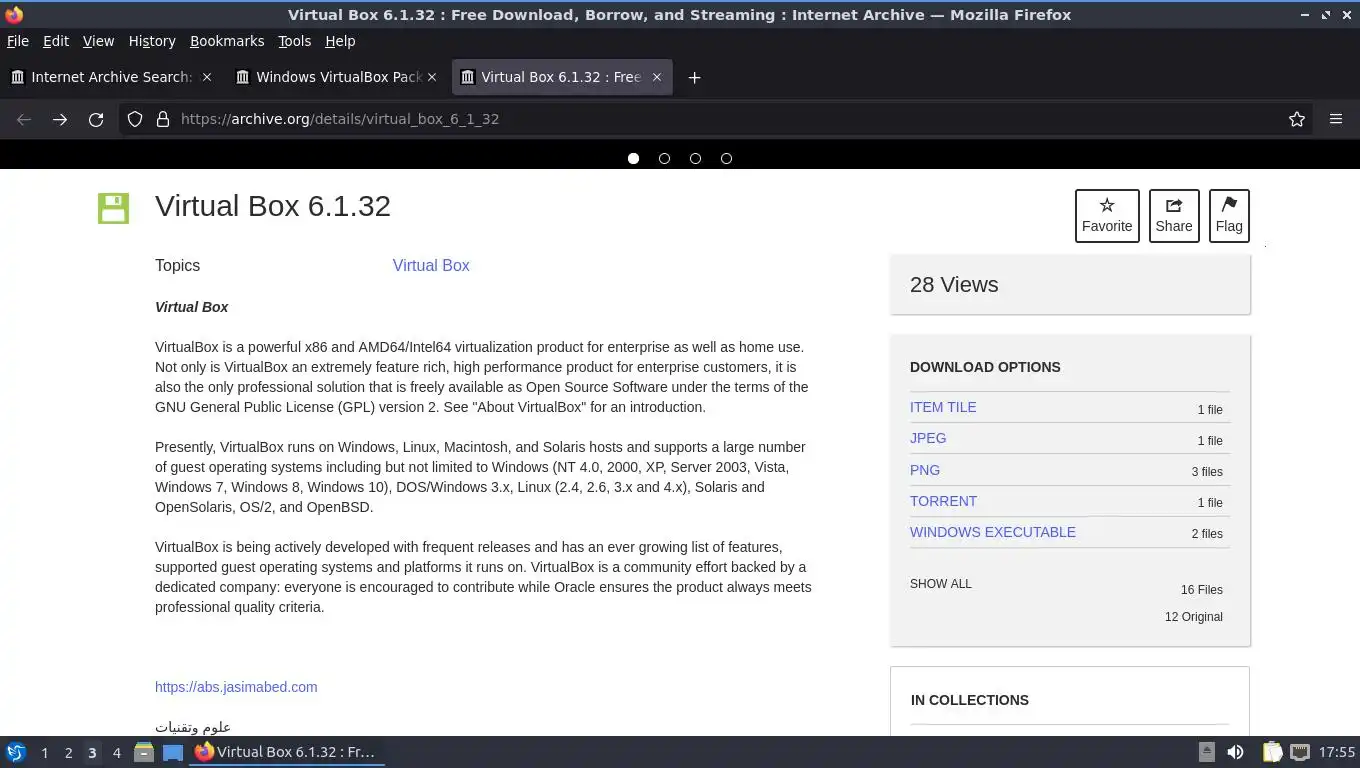This screenshot has width=1360, height=768.
Task: Click the Virtual Box 6.1.32 heading
Action: tap(273, 206)
